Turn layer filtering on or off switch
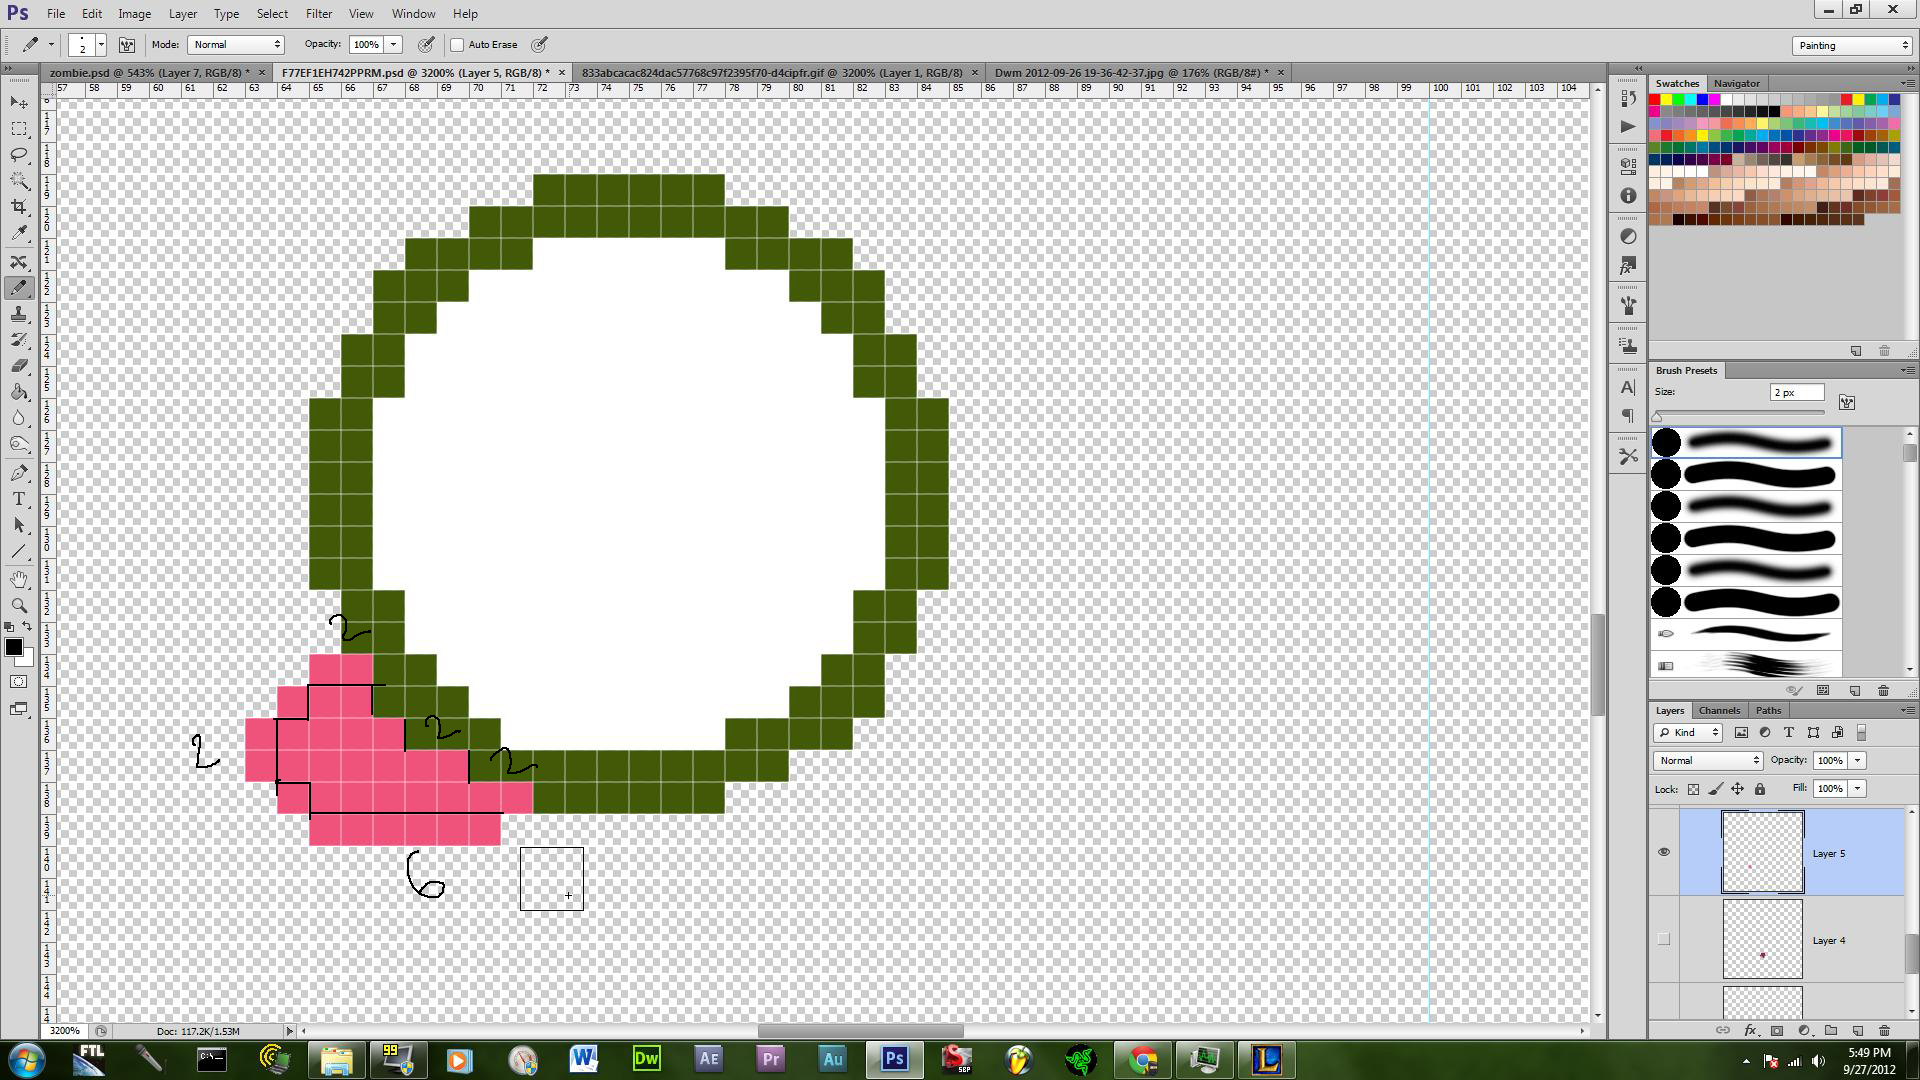Image resolution: width=1920 pixels, height=1080 pixels. 1861,733
